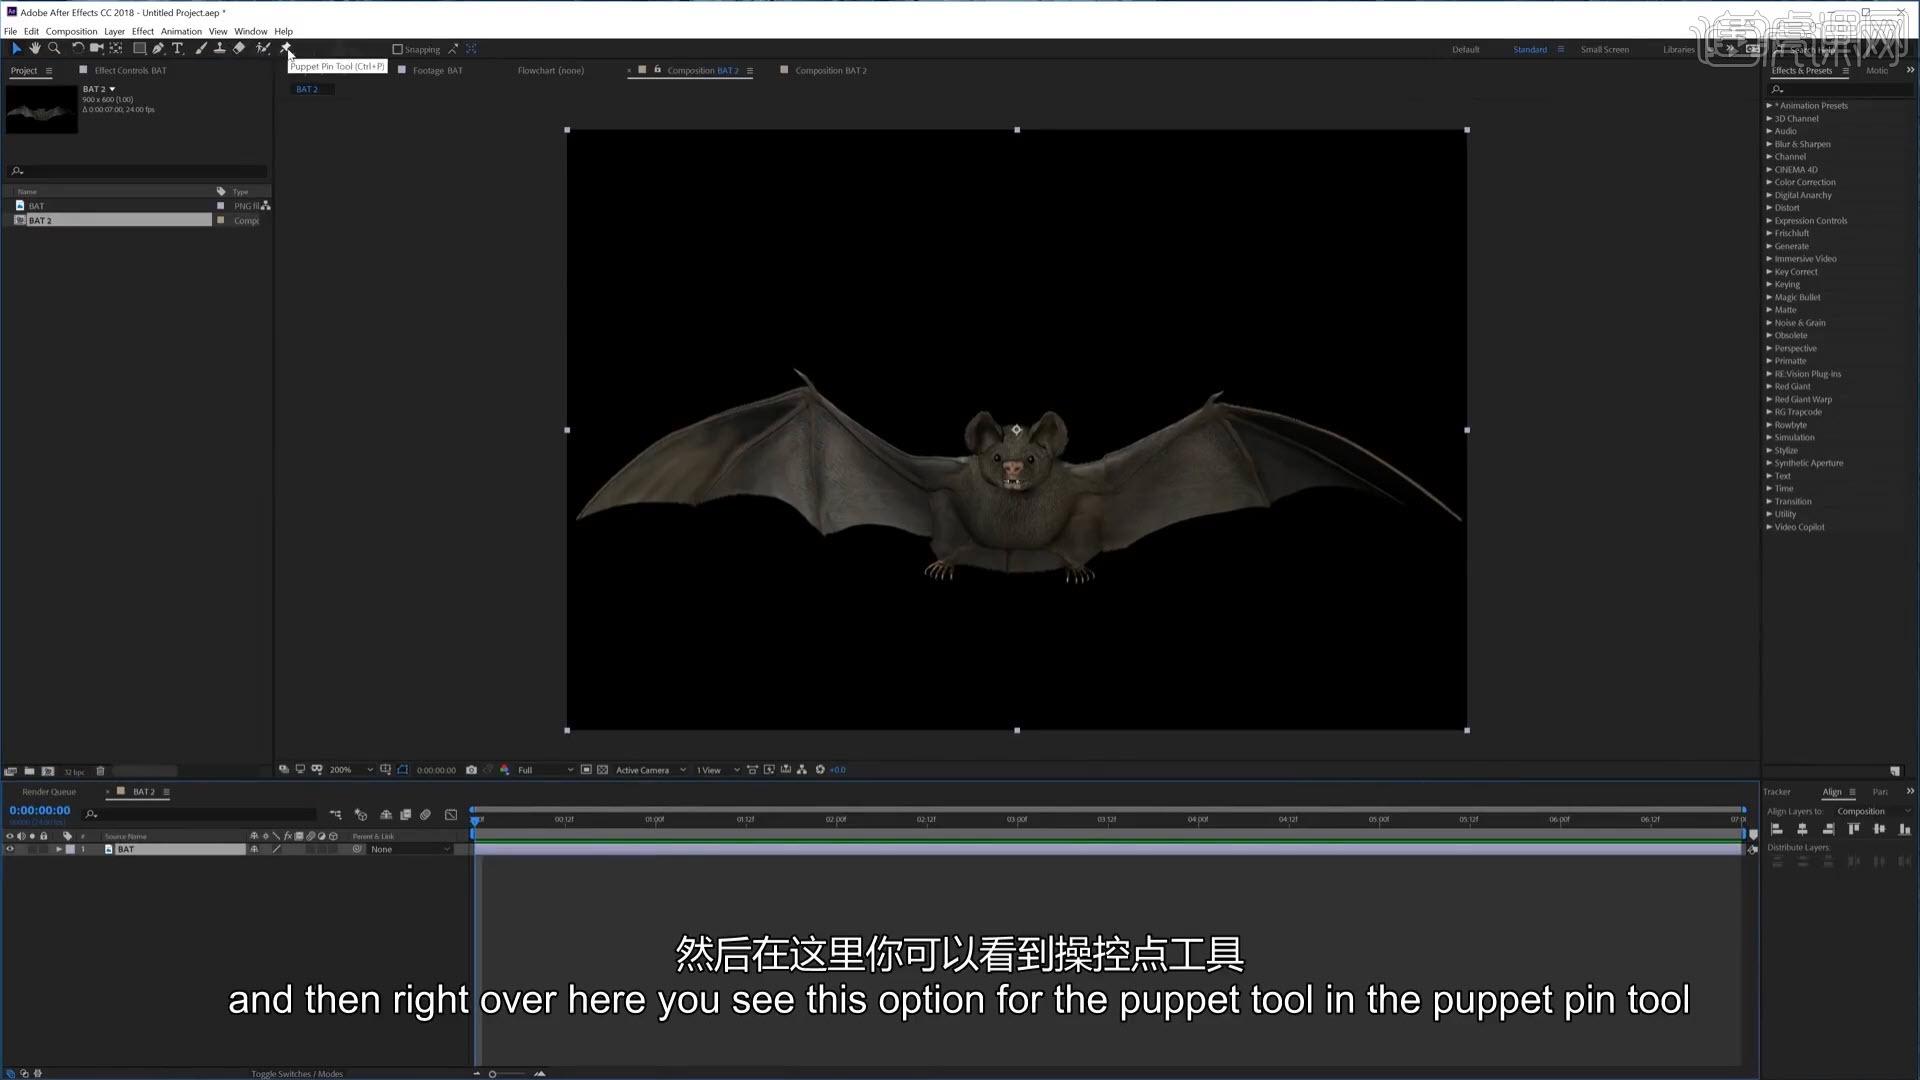This screenshot has width=1920, height=1080.
Task: Open the Full resolution dropdown
Action: [545, 770]
